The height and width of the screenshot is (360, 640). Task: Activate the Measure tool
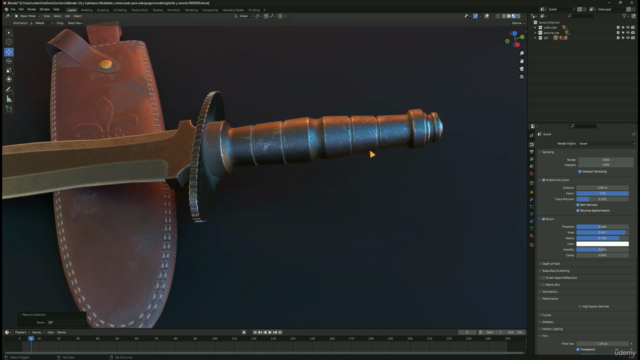coord(9,99)
